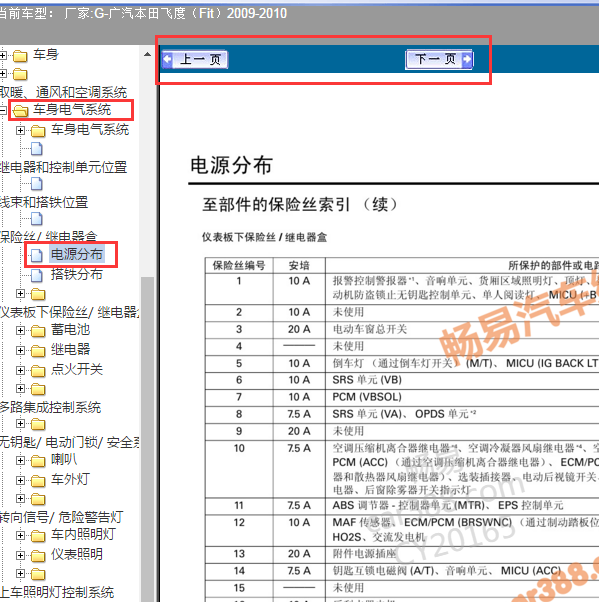Collapse the top-level 车身电气系统 folder

pos(3,111)
